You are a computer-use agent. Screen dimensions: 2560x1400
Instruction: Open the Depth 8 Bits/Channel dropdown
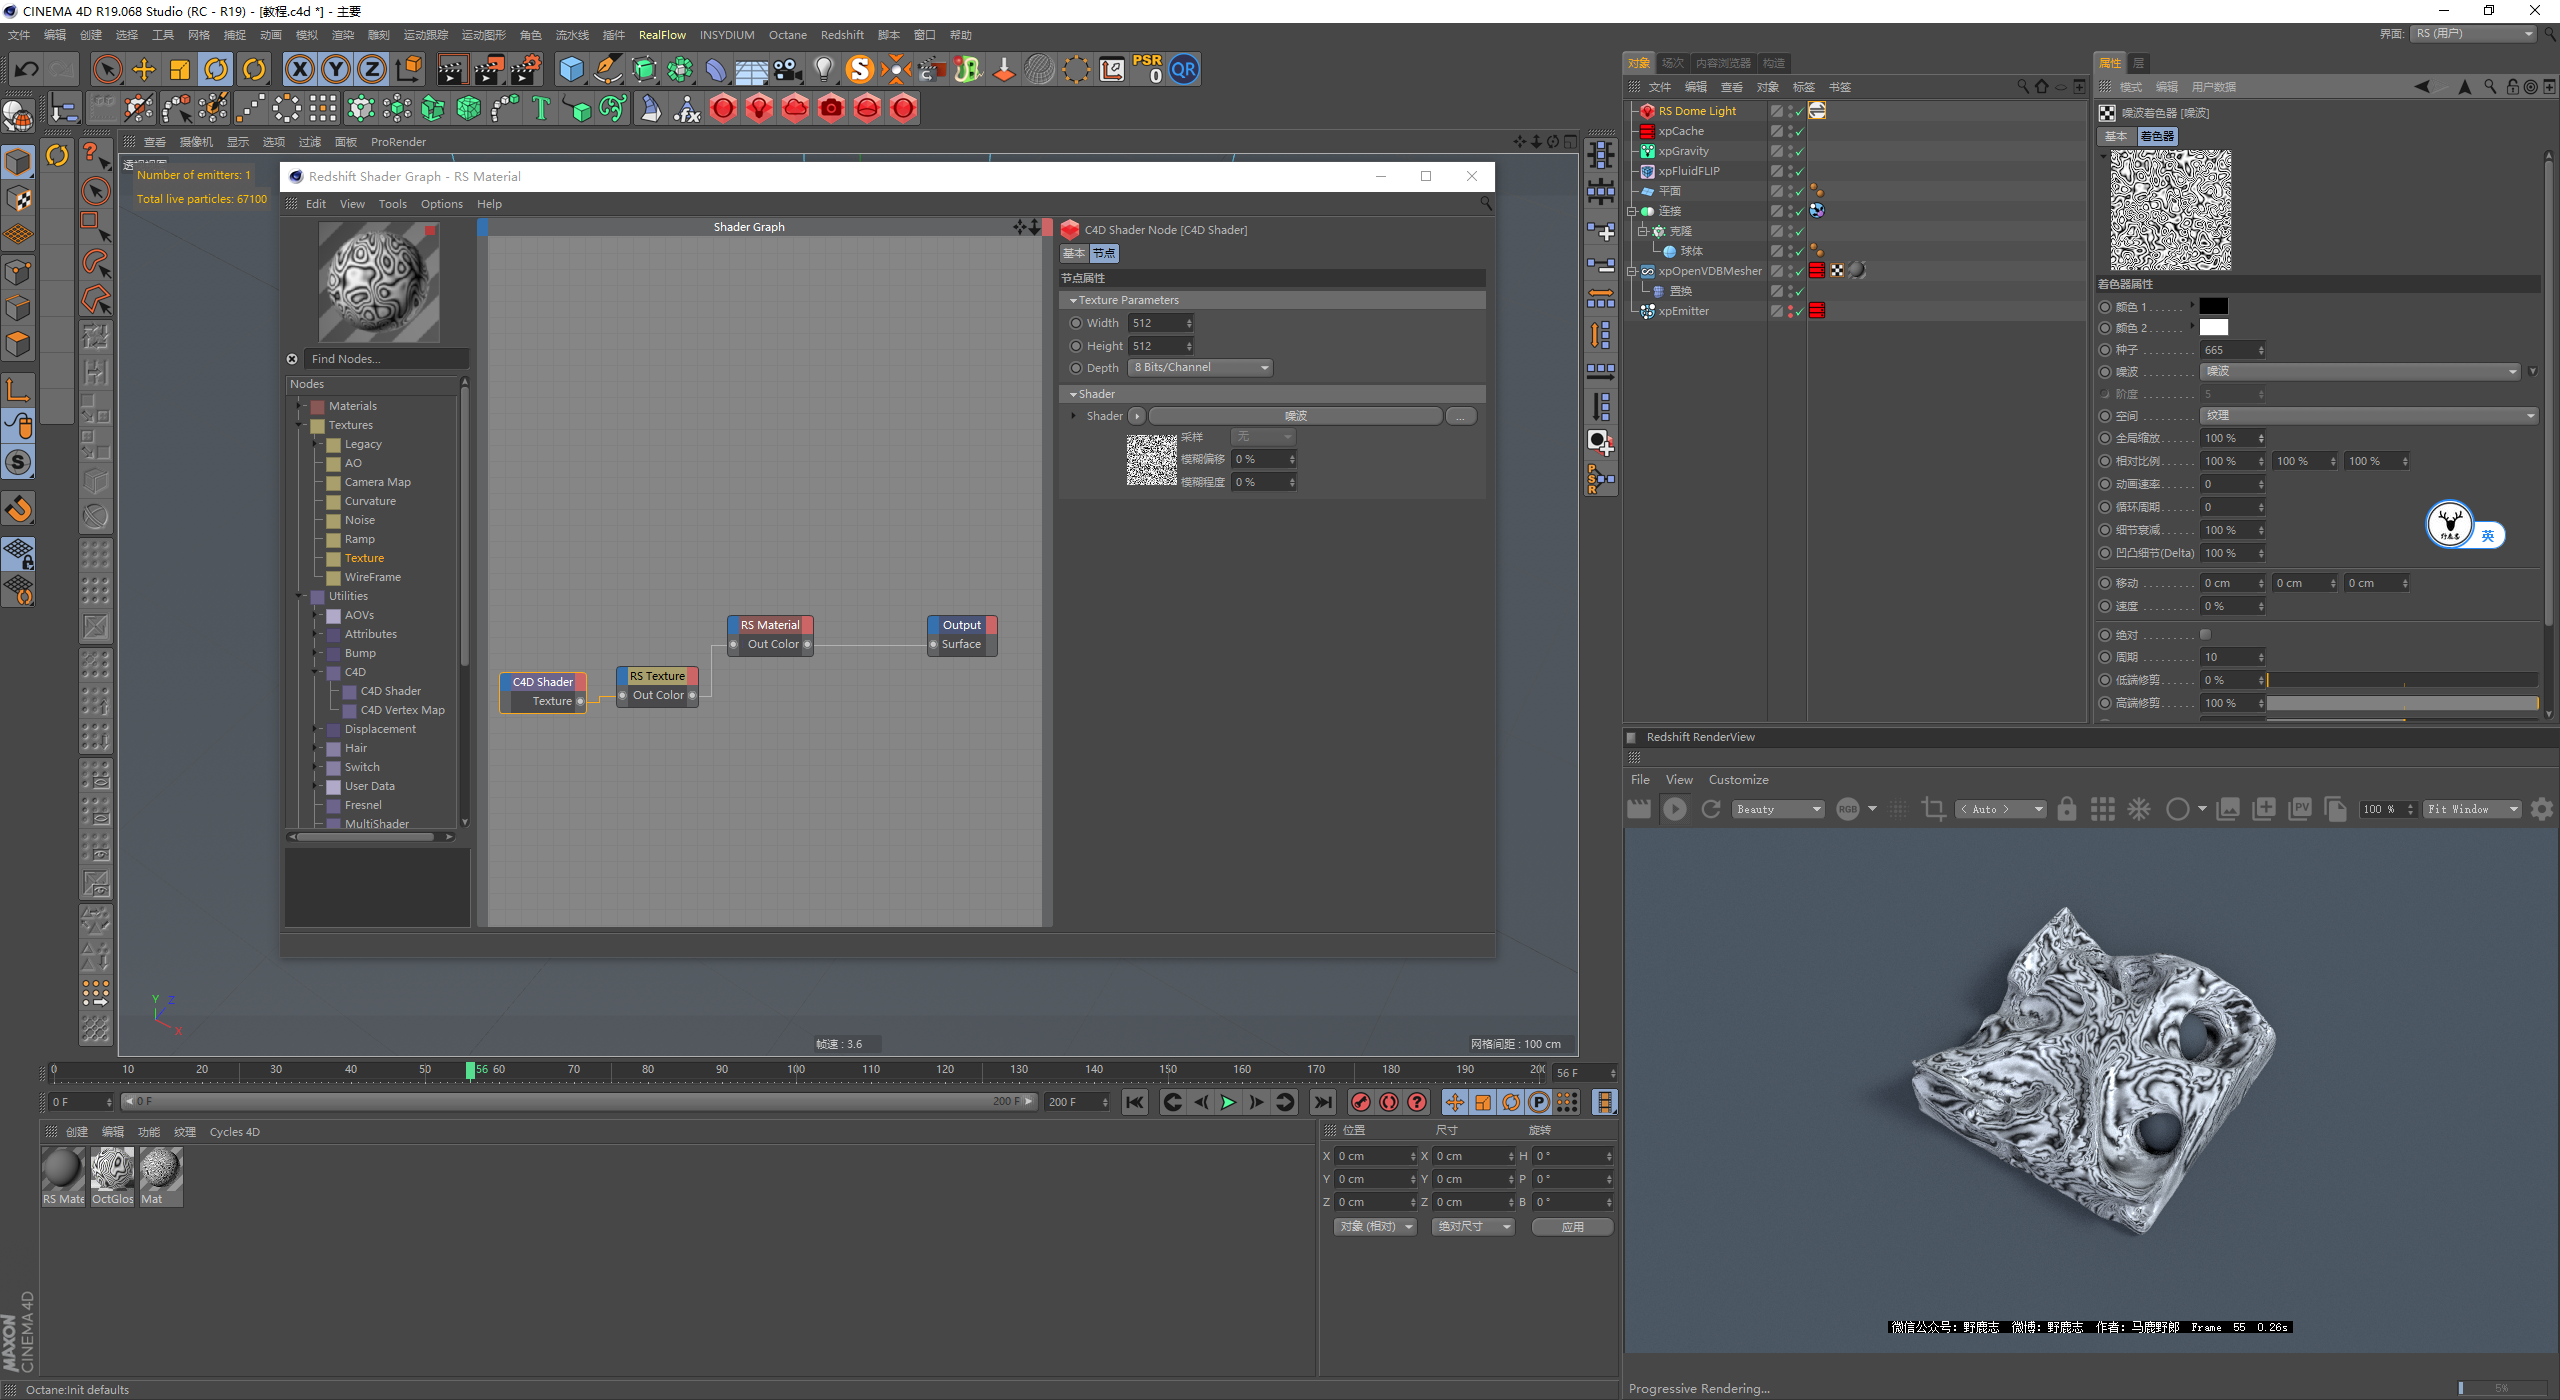tap(1201, 368)
